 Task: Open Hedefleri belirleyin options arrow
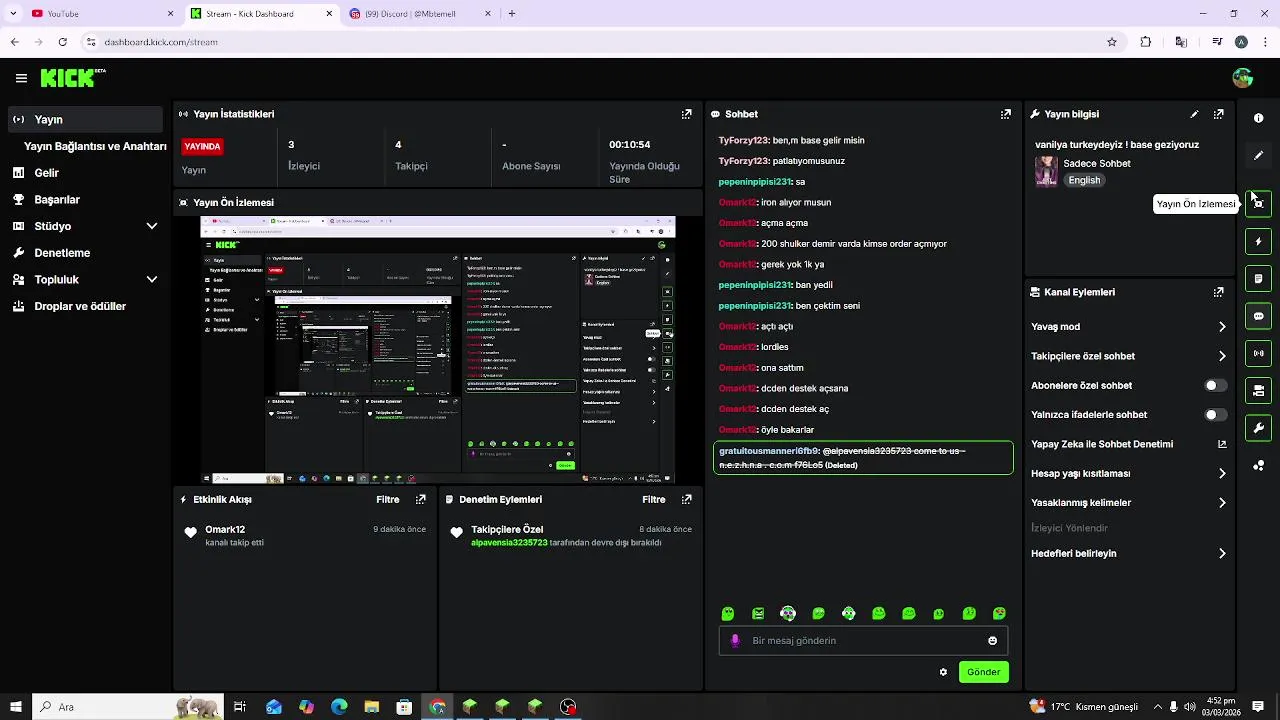[1222, 553]
